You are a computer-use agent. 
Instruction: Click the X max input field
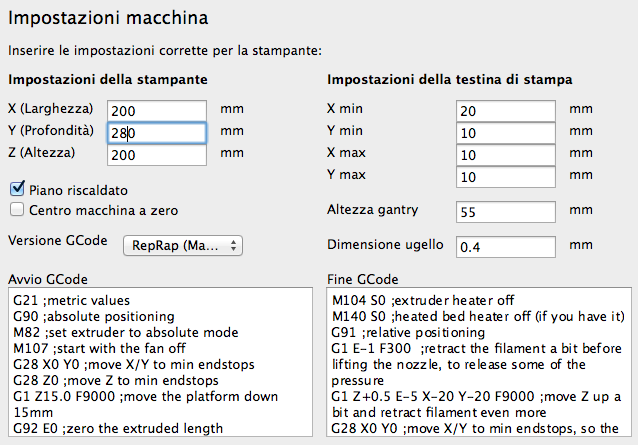(506, 155)
